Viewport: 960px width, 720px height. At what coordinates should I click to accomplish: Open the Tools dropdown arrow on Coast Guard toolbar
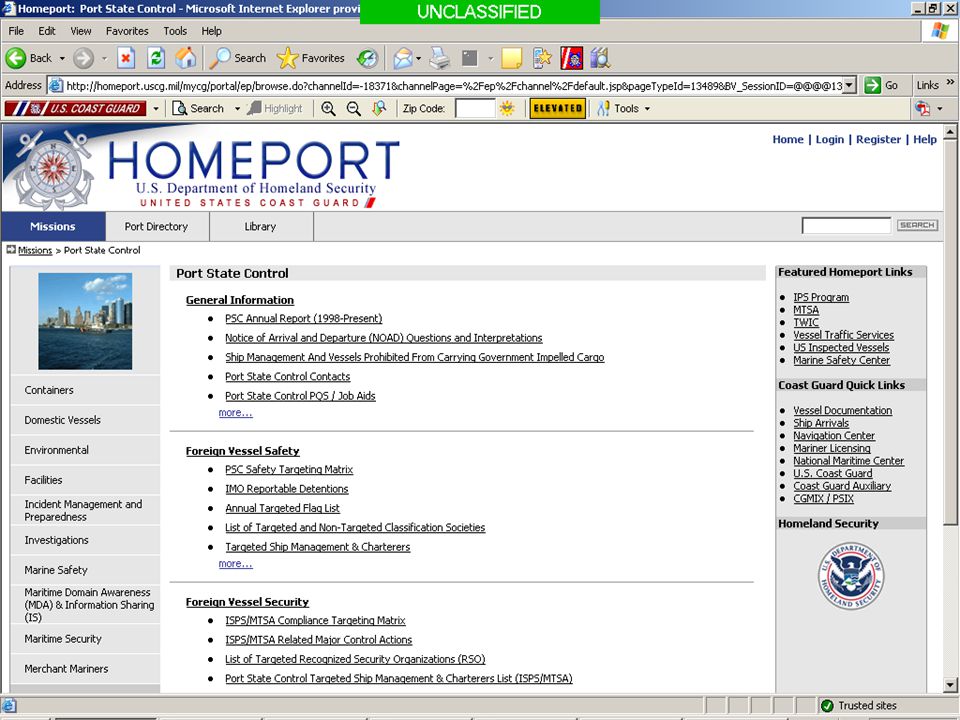click(x=647, y=108)
